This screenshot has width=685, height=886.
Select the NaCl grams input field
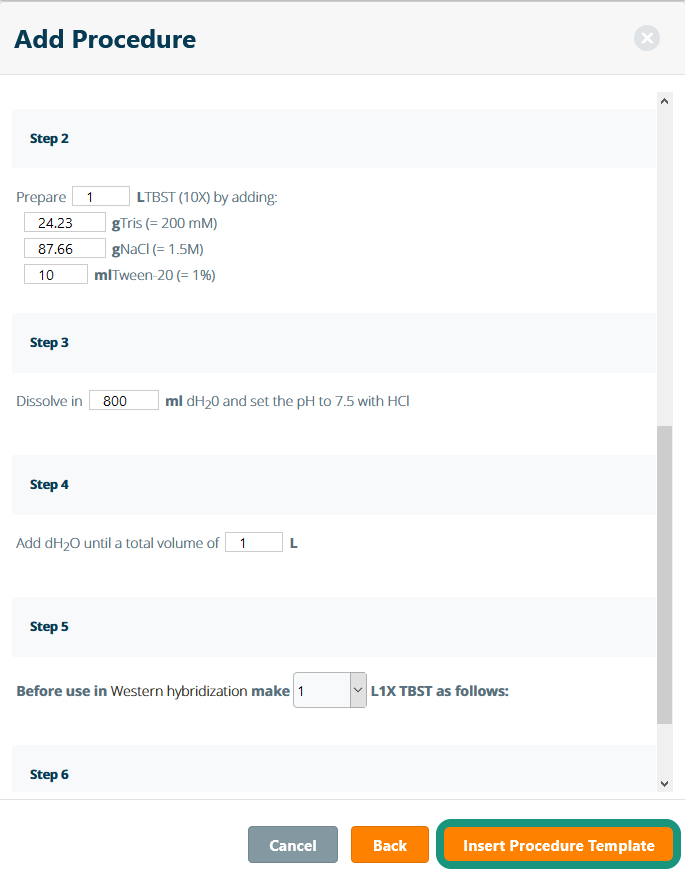(x=64, y=249)
